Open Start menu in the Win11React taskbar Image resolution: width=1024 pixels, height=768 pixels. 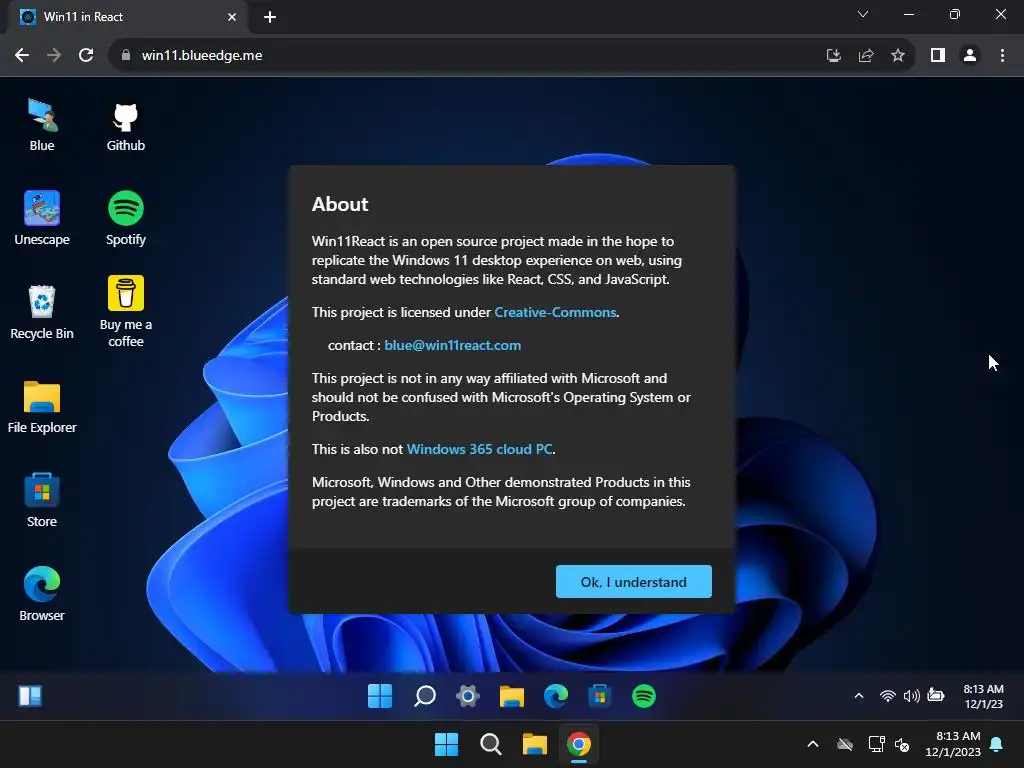pyautogui.click(x=380, y=696)
